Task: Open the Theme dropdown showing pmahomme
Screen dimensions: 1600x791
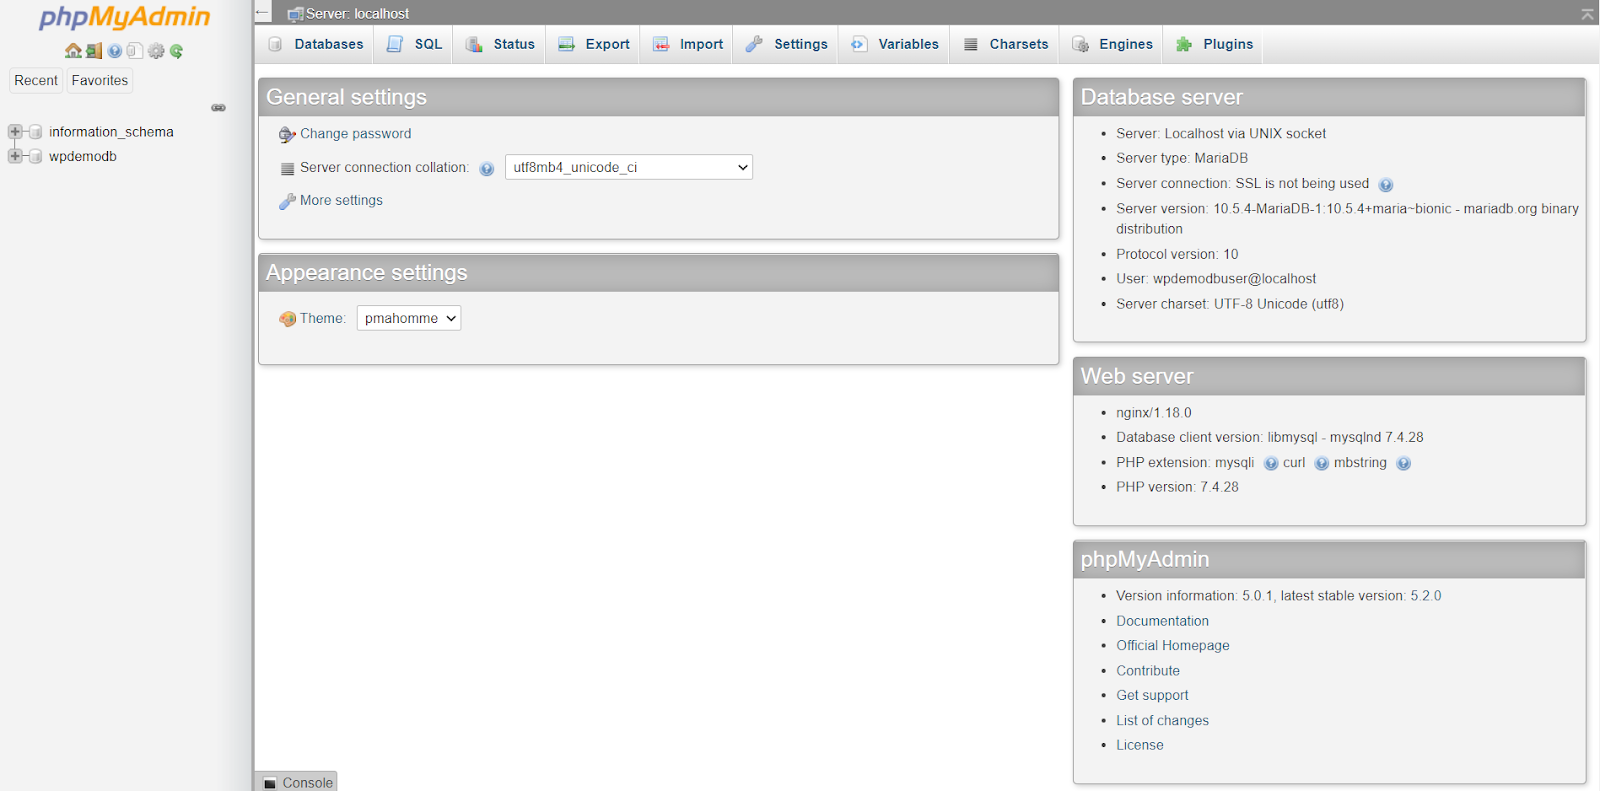Action: pyautogui.click(x=409, y=318)
